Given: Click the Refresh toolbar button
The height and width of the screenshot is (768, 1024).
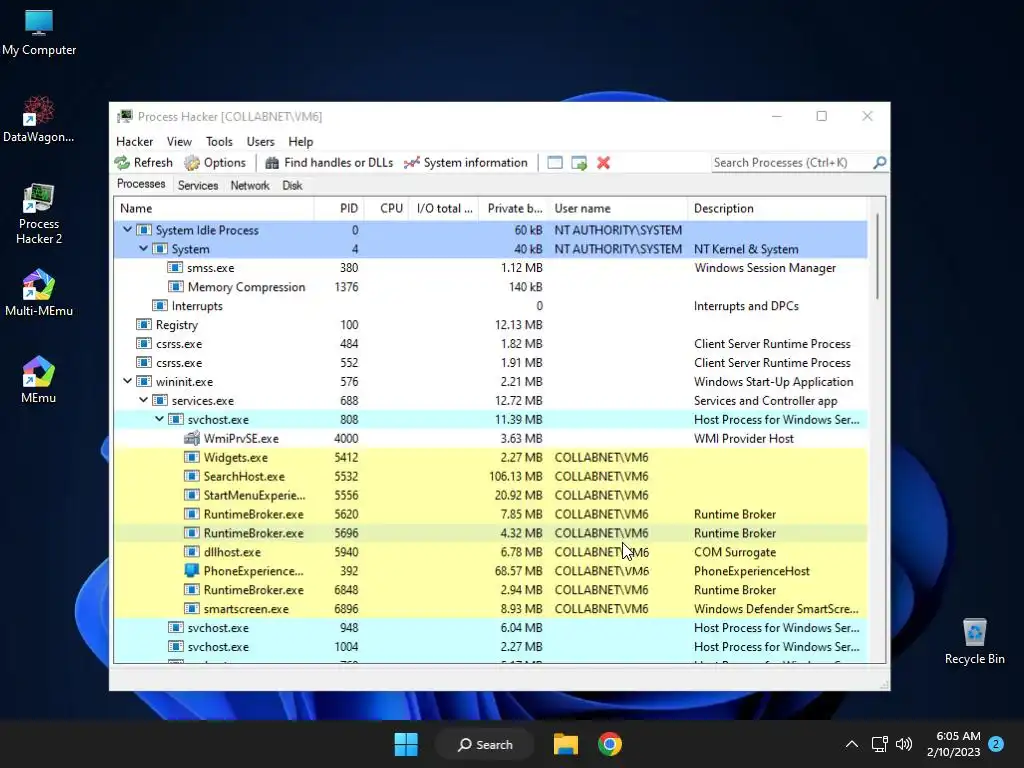Looking at the screenshot, I should pyautogui.click(x=144, y=163).
